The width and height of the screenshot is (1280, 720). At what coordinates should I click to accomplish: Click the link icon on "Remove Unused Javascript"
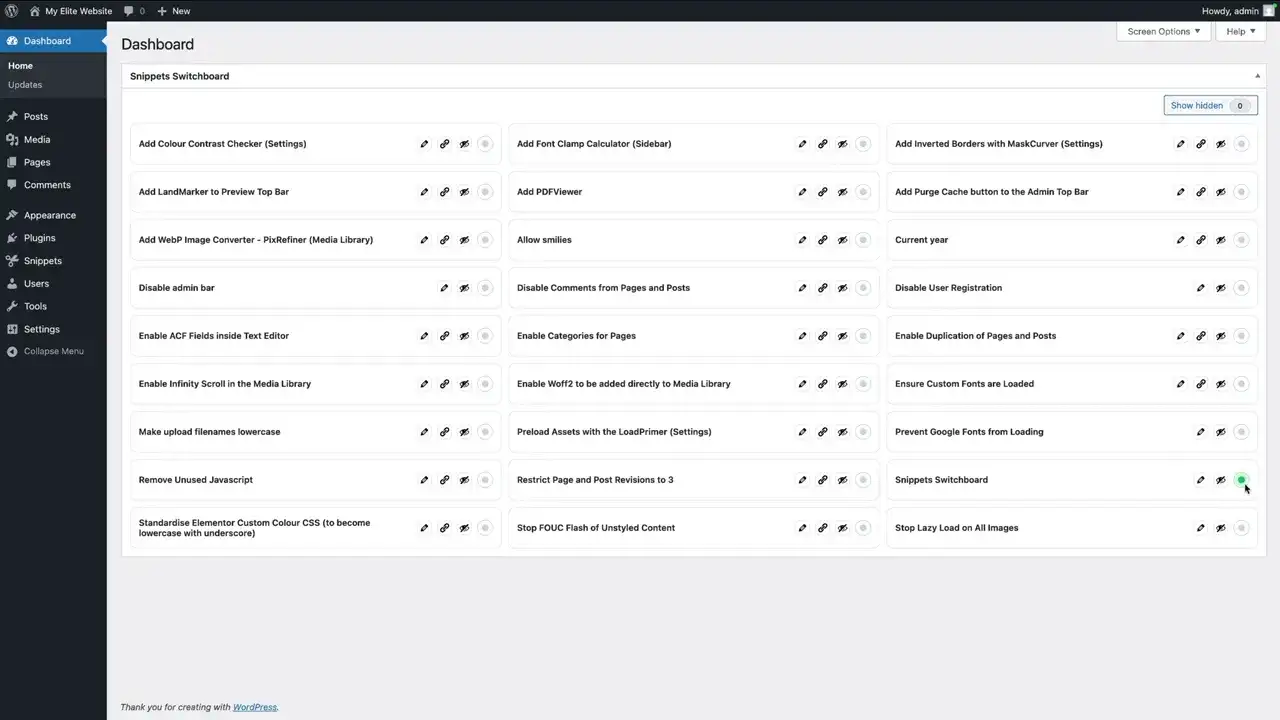point(444,479)
